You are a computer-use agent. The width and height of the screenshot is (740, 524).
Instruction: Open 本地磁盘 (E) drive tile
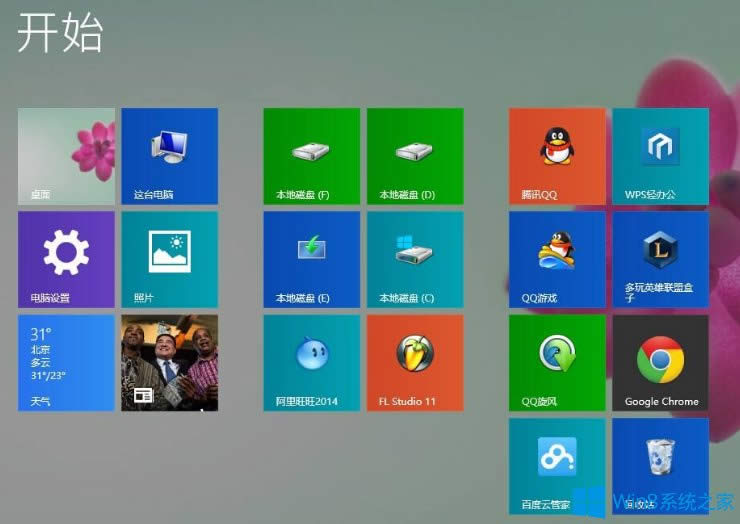(311, 258)
